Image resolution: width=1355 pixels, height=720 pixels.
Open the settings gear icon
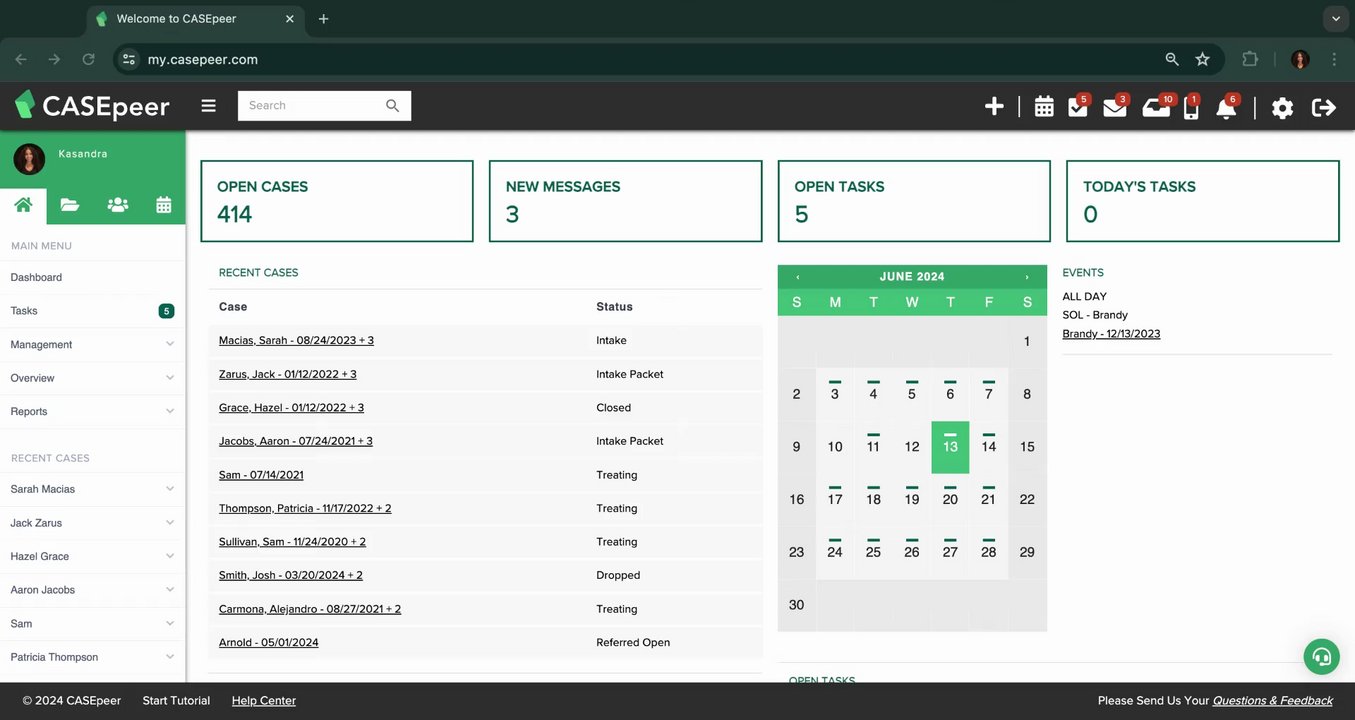1282,107
